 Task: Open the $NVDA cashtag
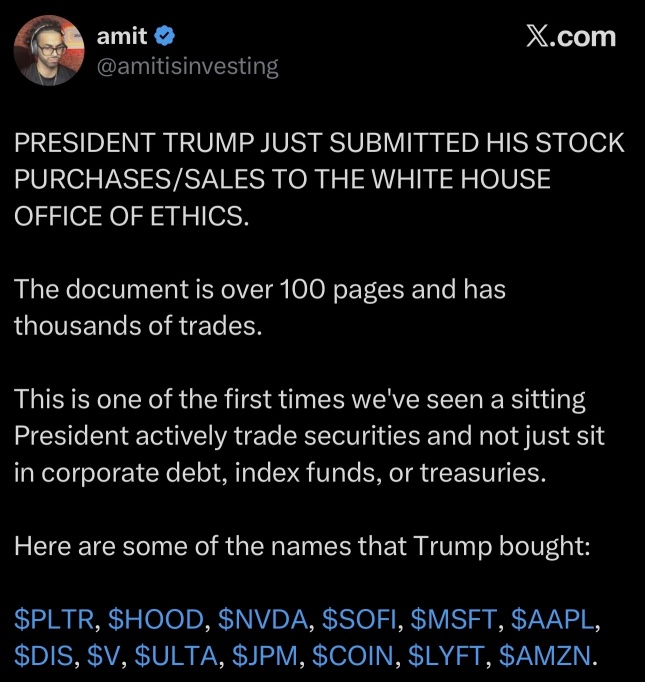[x=263, y=619]
